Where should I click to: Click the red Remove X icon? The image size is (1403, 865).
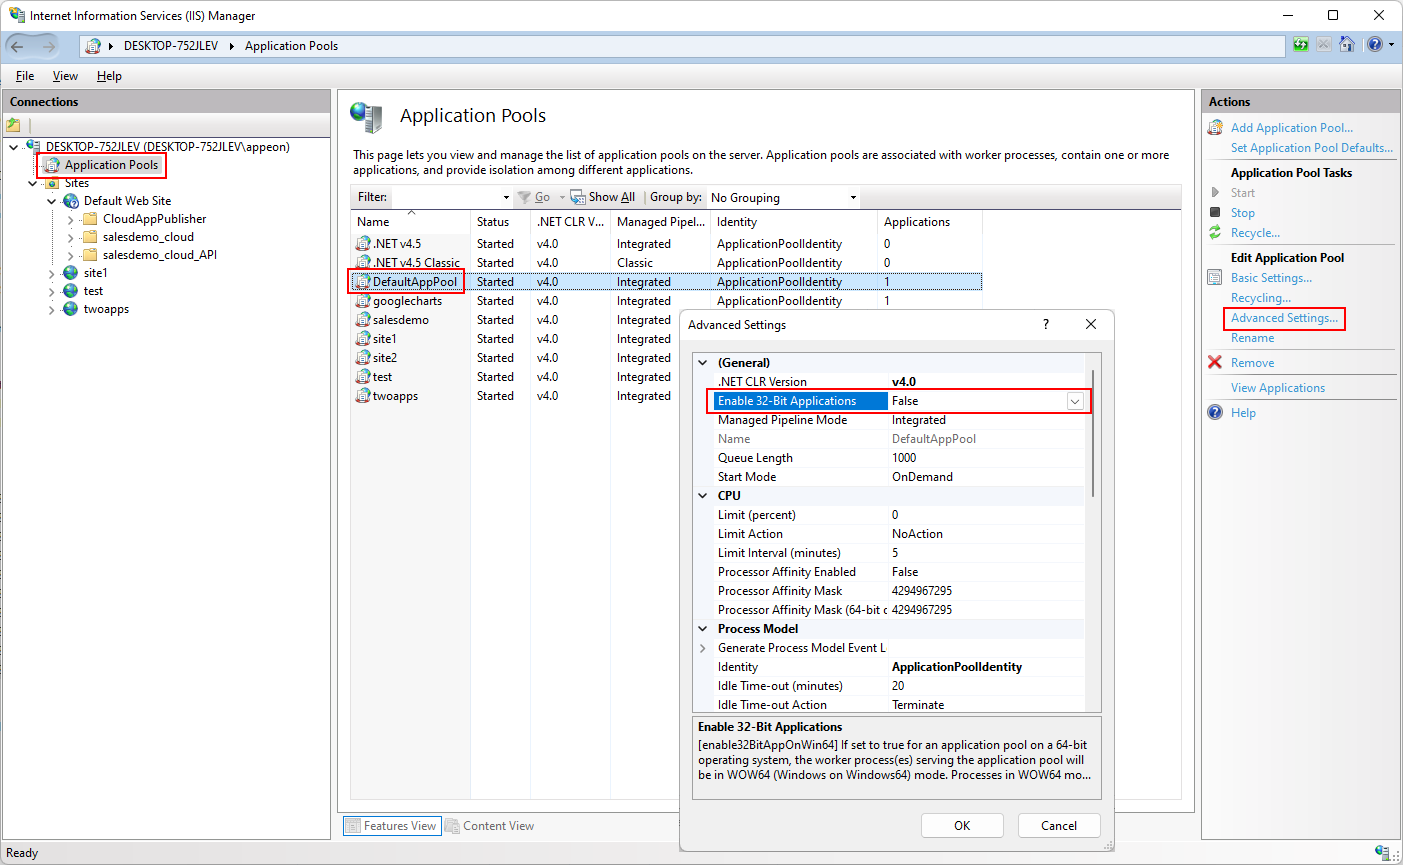tap(1215, 363)
